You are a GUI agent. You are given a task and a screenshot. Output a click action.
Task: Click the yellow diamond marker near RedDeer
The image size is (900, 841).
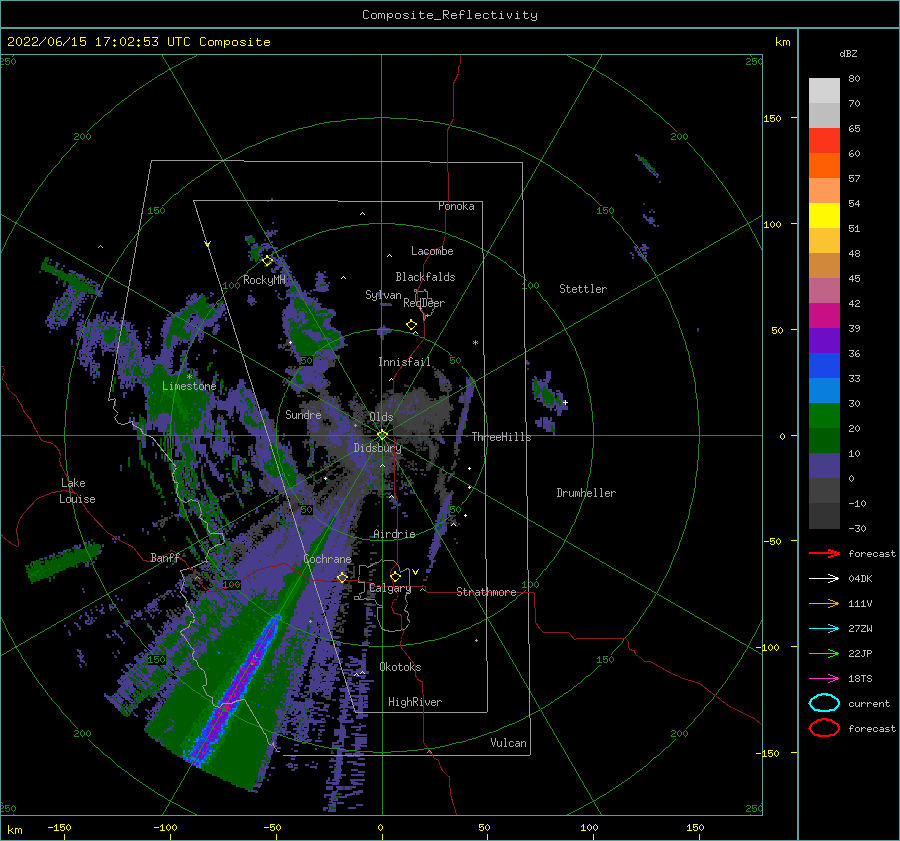(x=411, y=325)
